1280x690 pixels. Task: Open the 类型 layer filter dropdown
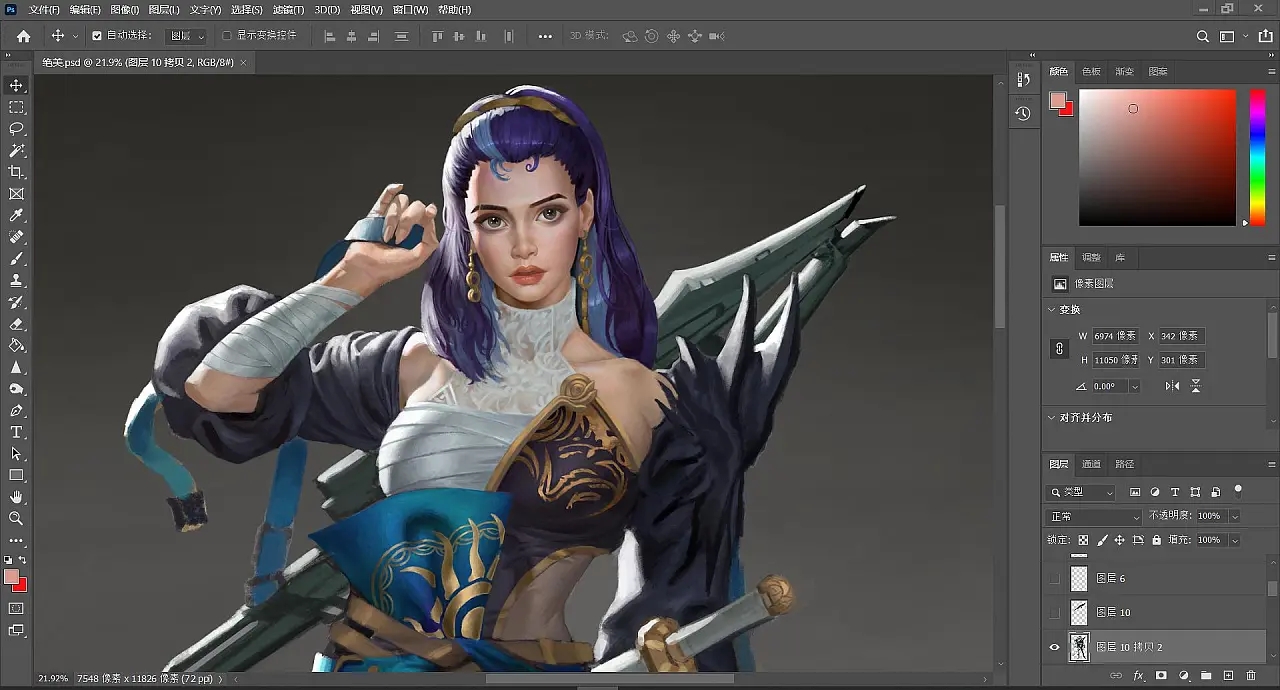pyautogui.click(x=1081, y=492)
